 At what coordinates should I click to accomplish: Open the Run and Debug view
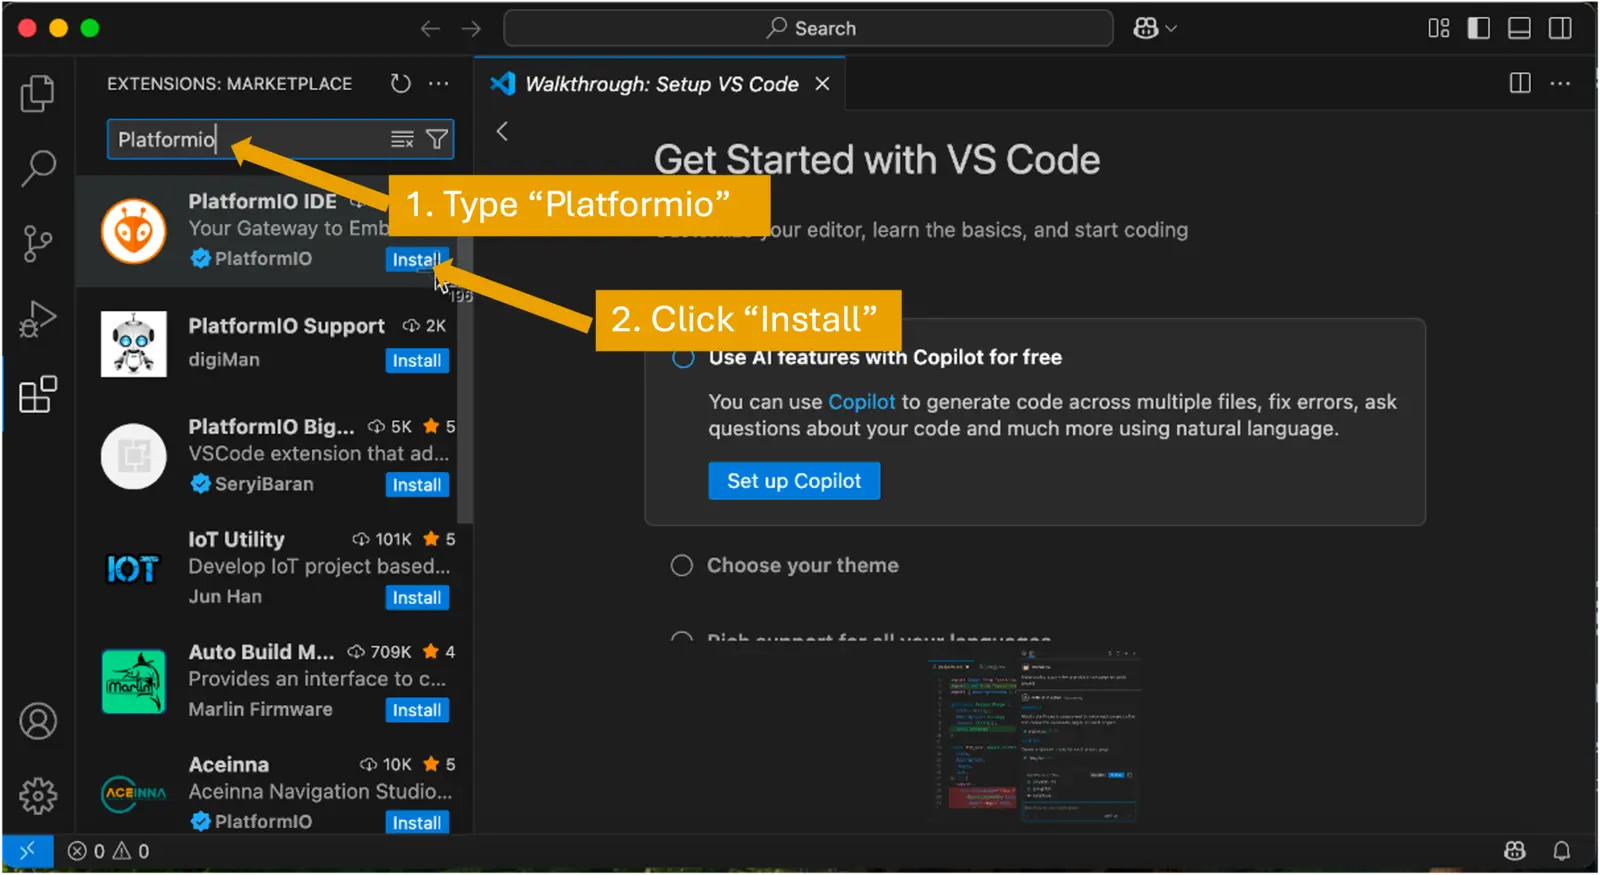point(38,319)
